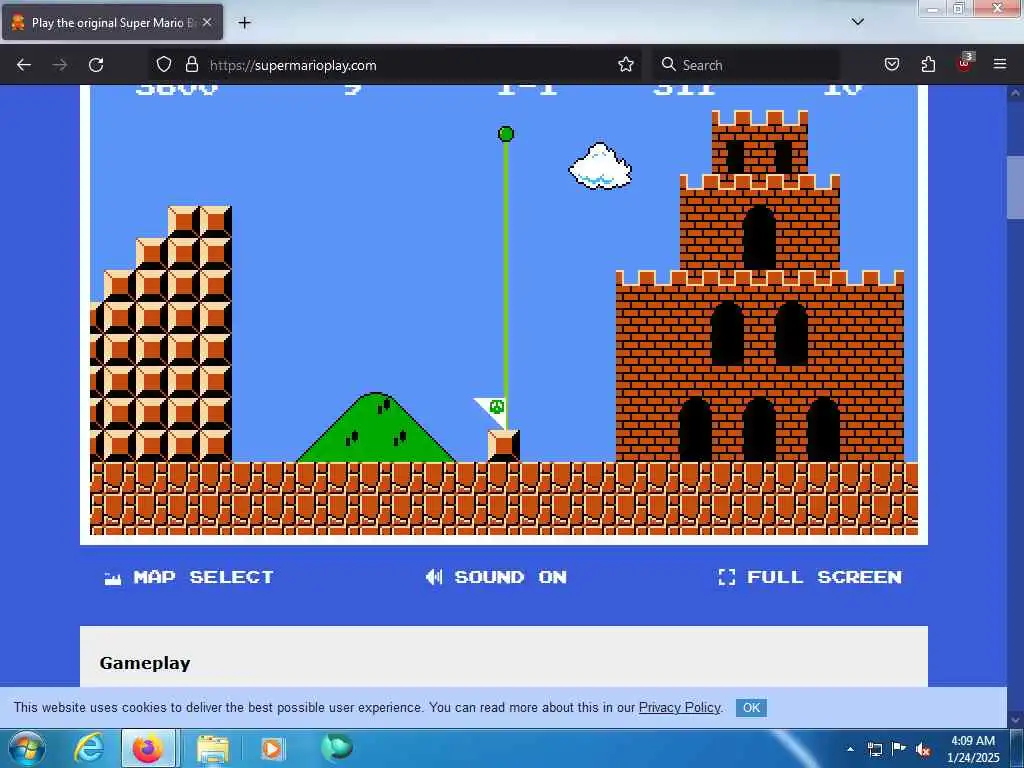Bookmark this page with star icon
Screen dimensions: 1024x768
[x=626, y=65]
